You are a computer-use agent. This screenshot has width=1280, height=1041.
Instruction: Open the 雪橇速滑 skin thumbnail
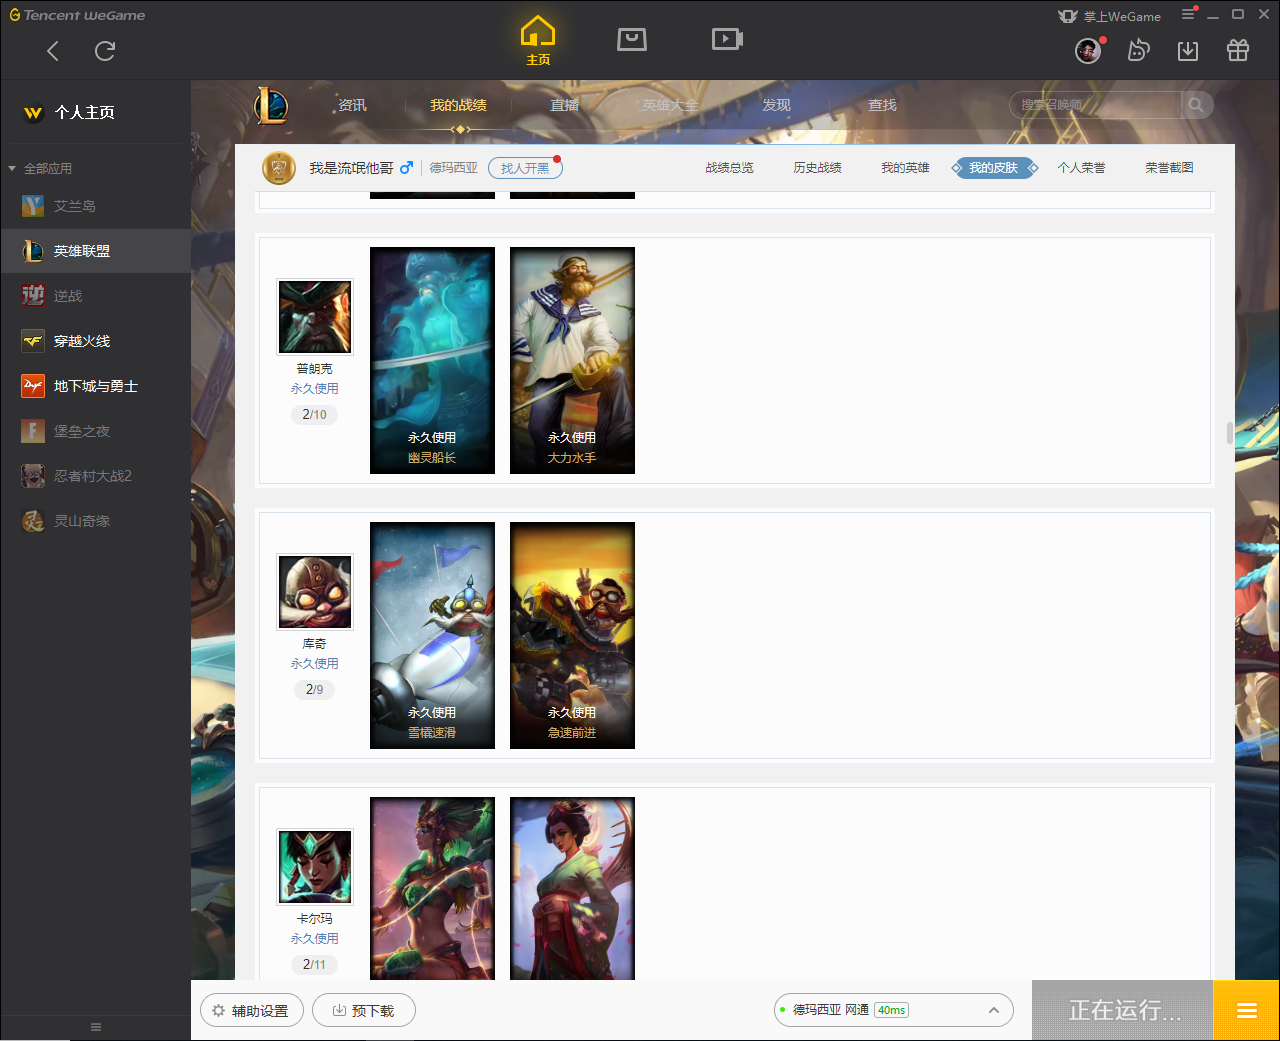432,635
